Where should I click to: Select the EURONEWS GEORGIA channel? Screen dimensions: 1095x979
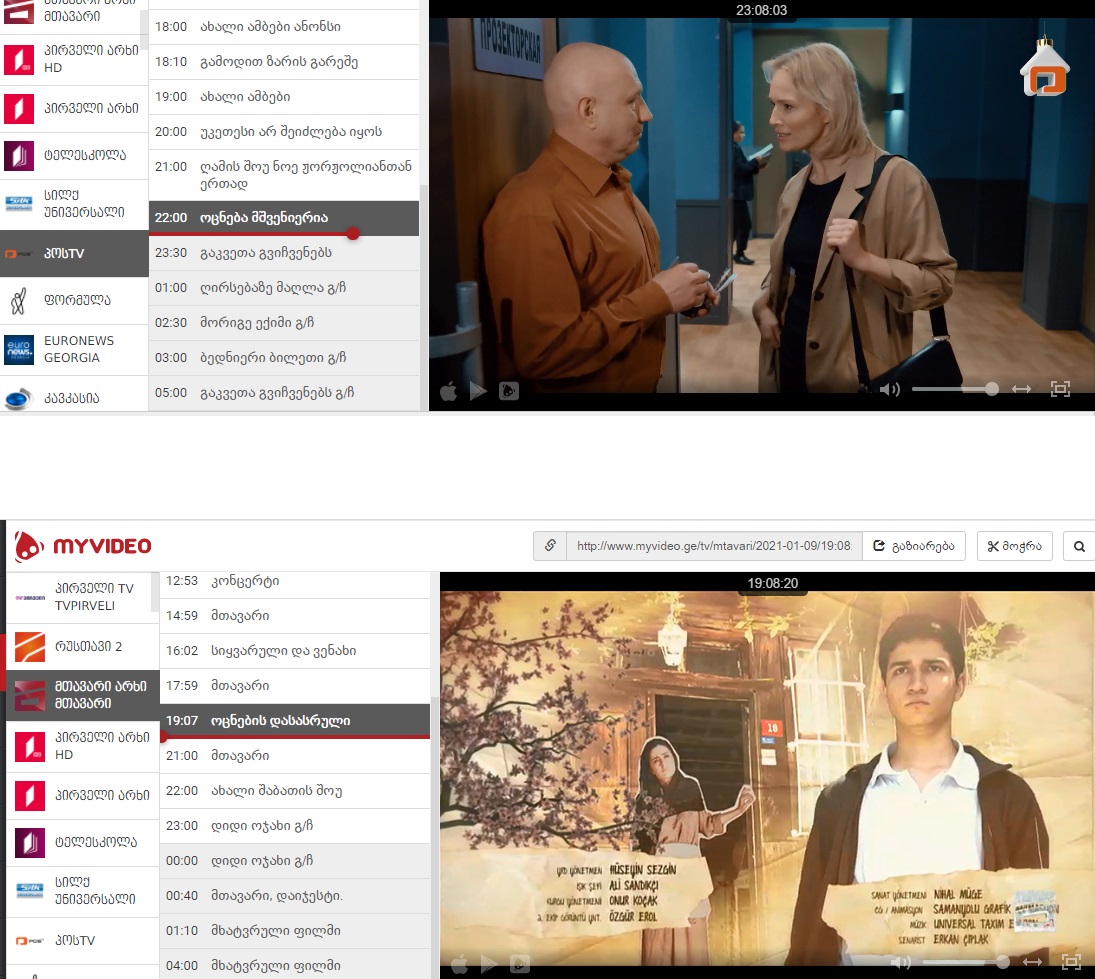(x=74, y=349)
